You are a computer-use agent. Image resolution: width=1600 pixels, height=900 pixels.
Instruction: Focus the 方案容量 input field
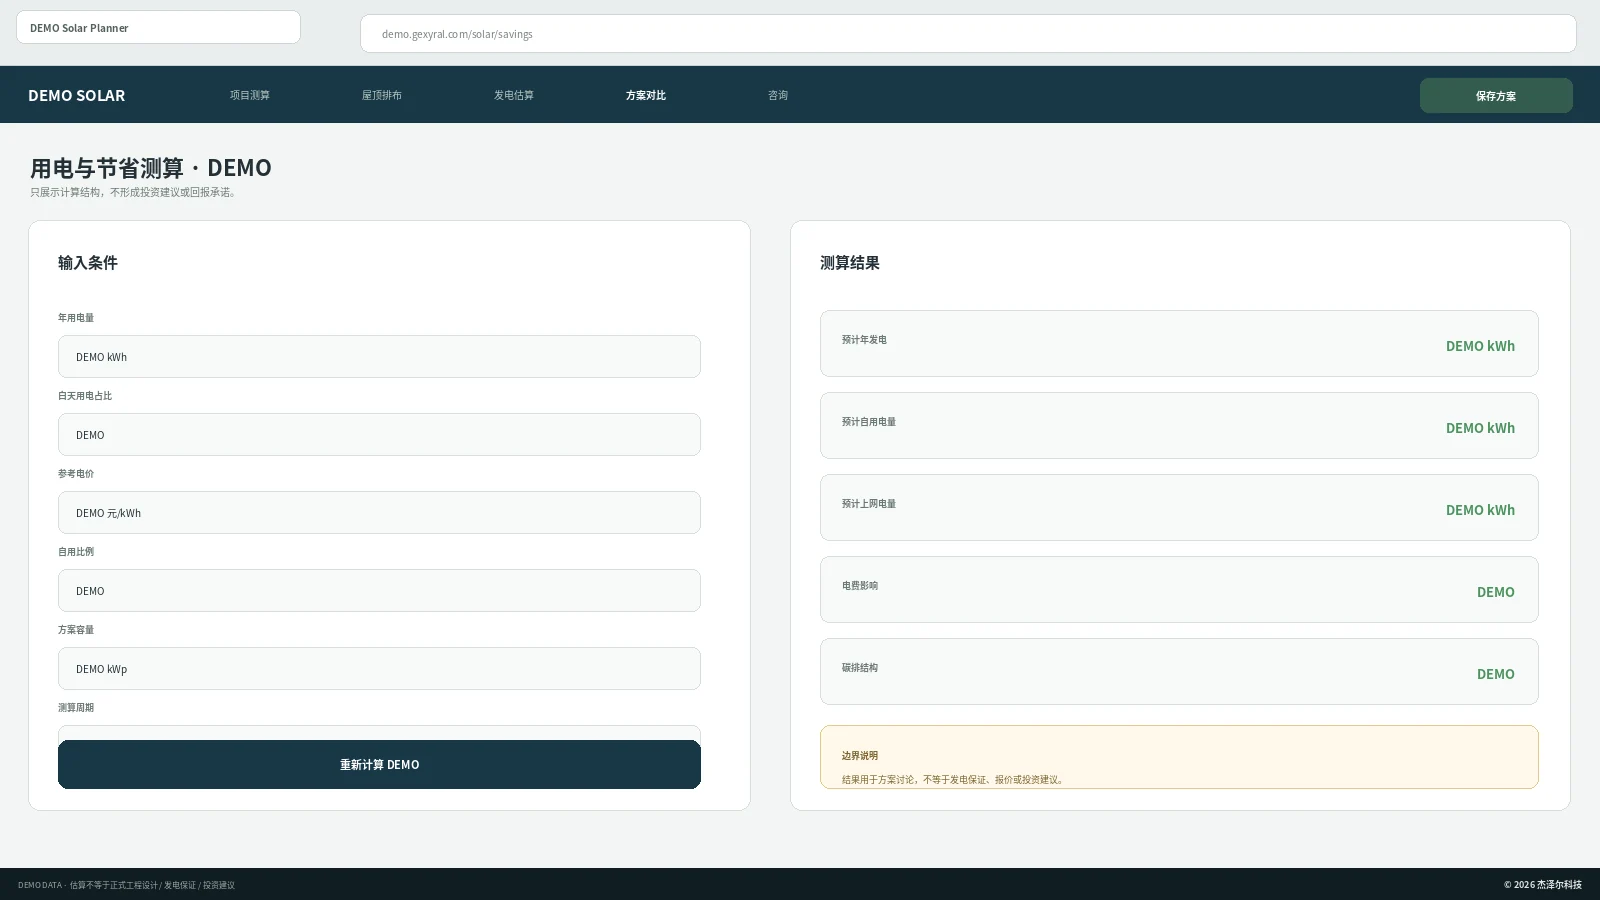(x=379, y=669)
